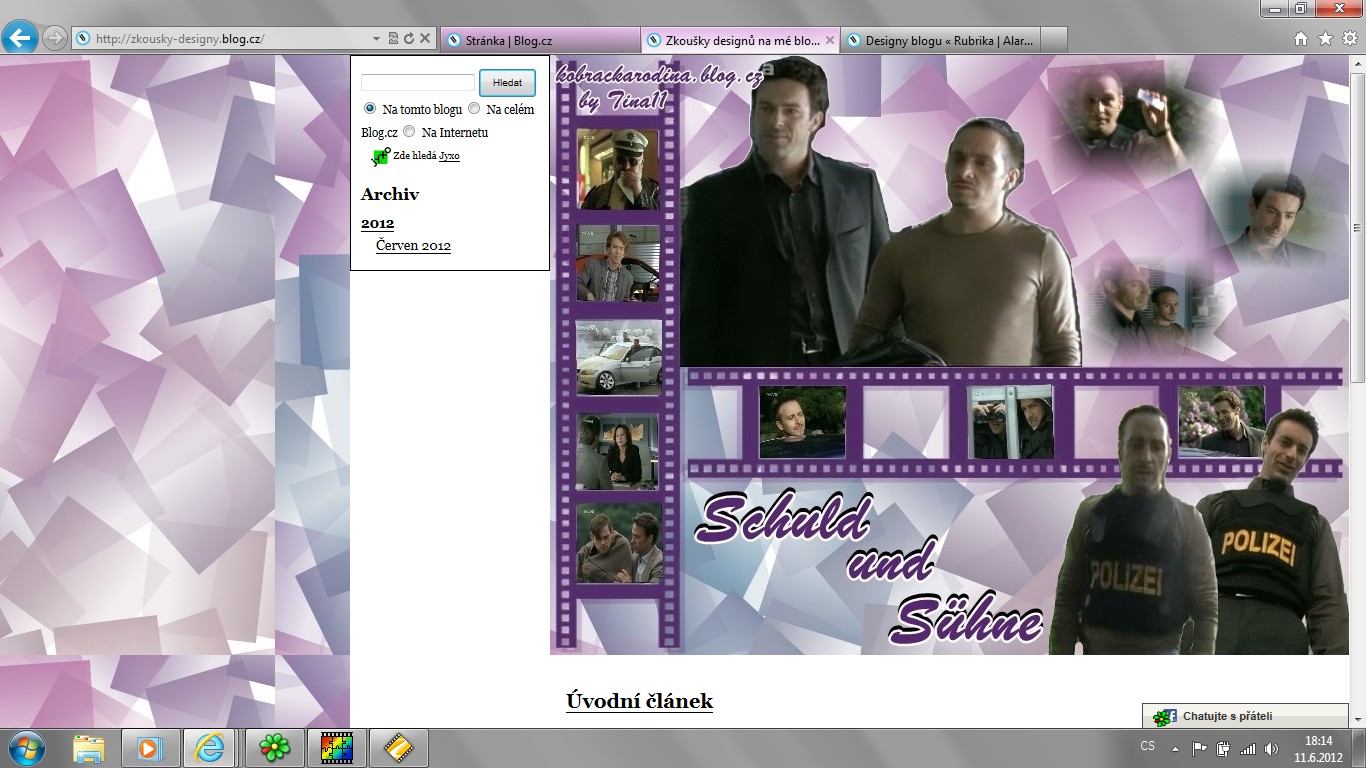This screenshot has height=768, width=1366.
Task: Click the policeman saluting filmstrip thumbnail
Action: (x=618, y=169)
